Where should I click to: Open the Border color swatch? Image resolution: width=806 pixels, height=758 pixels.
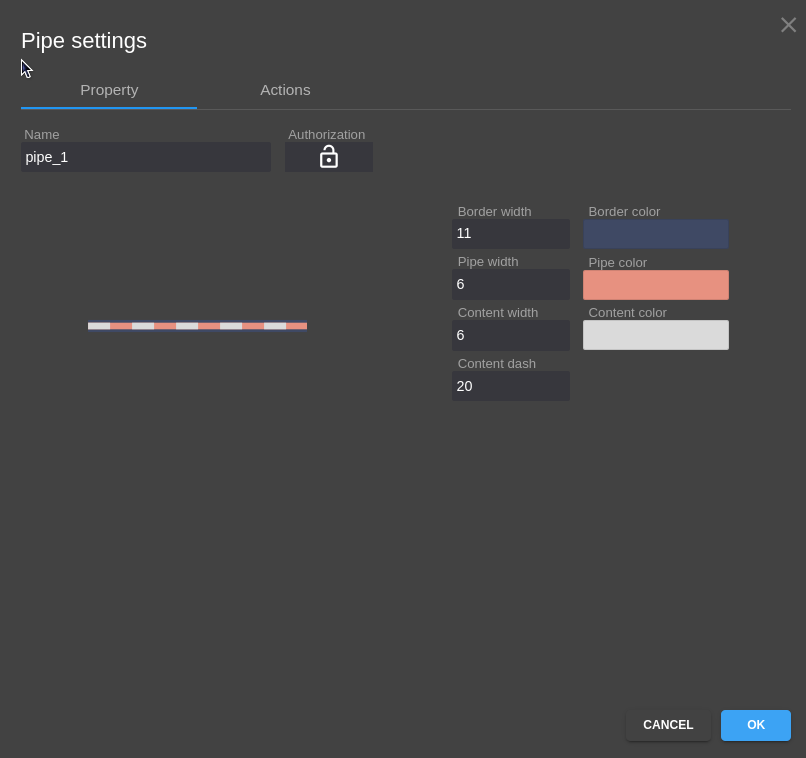[656, 234]
